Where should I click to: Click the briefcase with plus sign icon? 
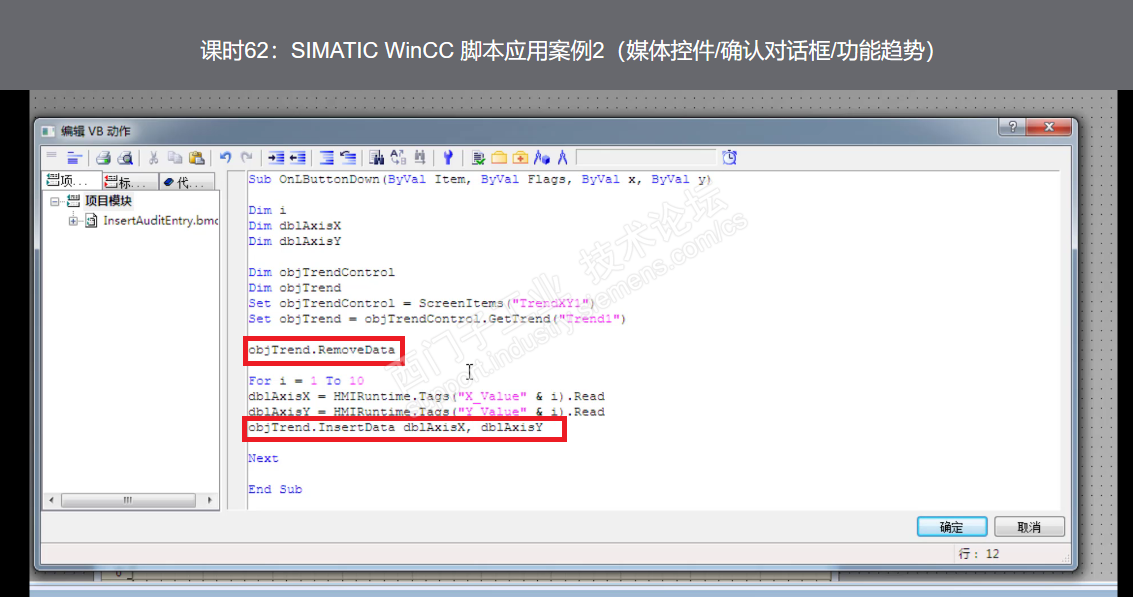520,158
